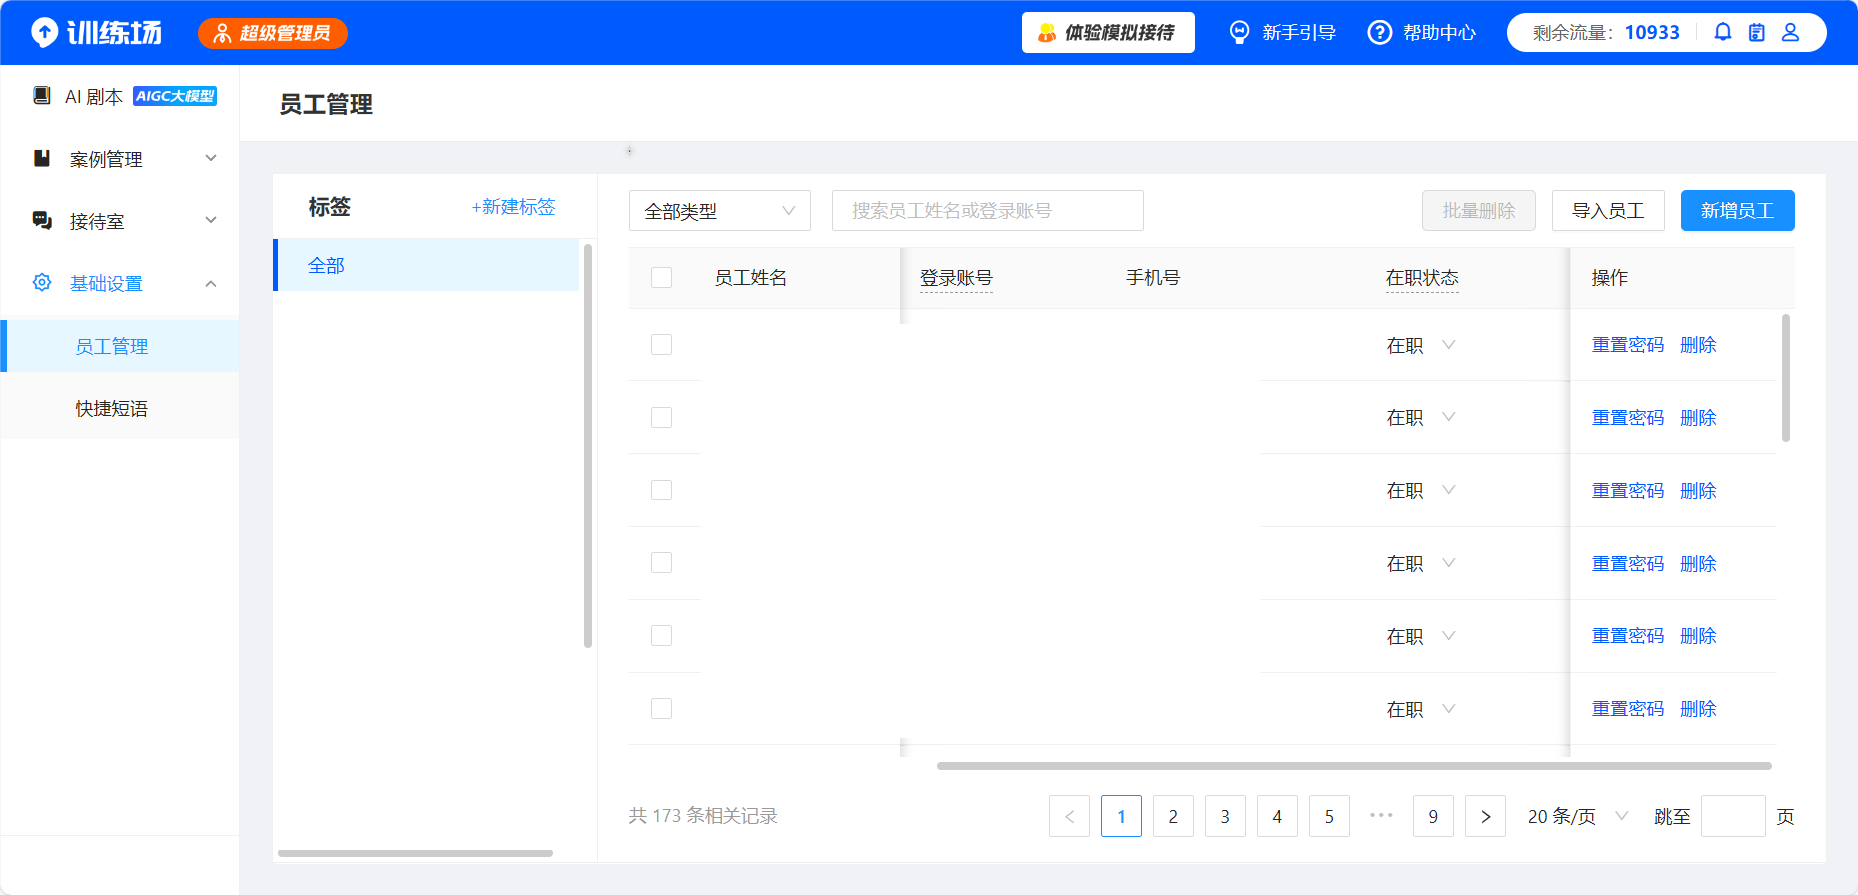
Task: Click the 案例管理 sidebar icon
Action: click(42, 158)
